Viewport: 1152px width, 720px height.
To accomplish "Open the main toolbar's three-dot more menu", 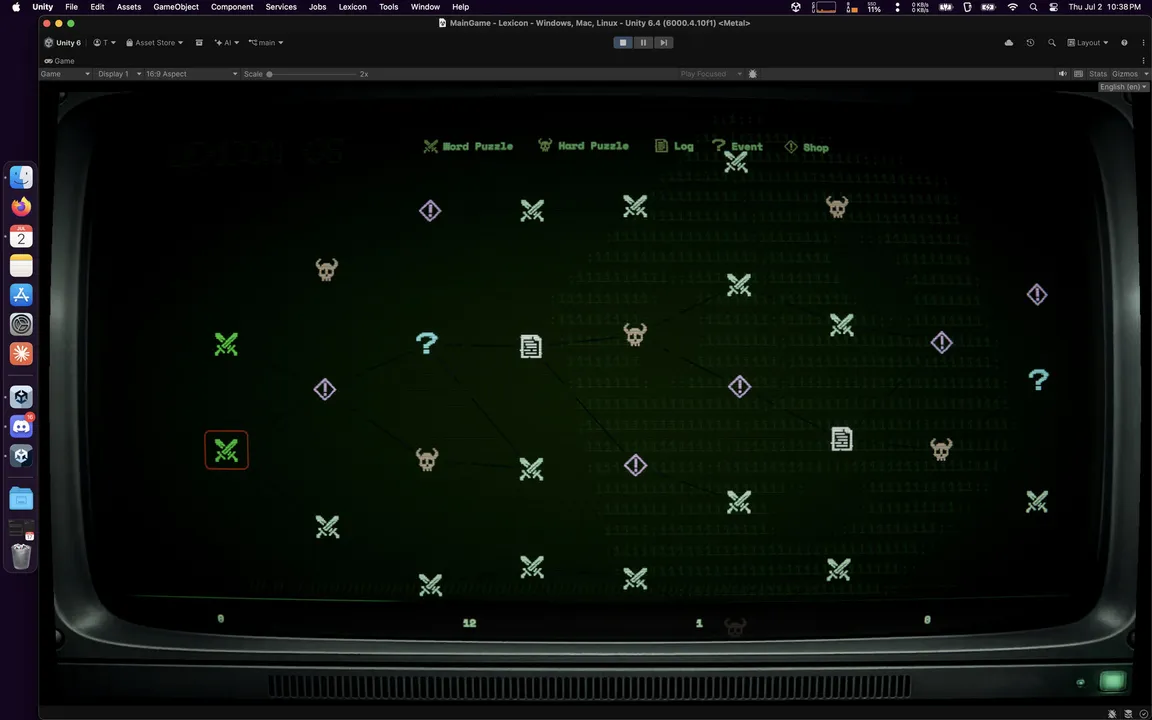I will pos(1143,43).
